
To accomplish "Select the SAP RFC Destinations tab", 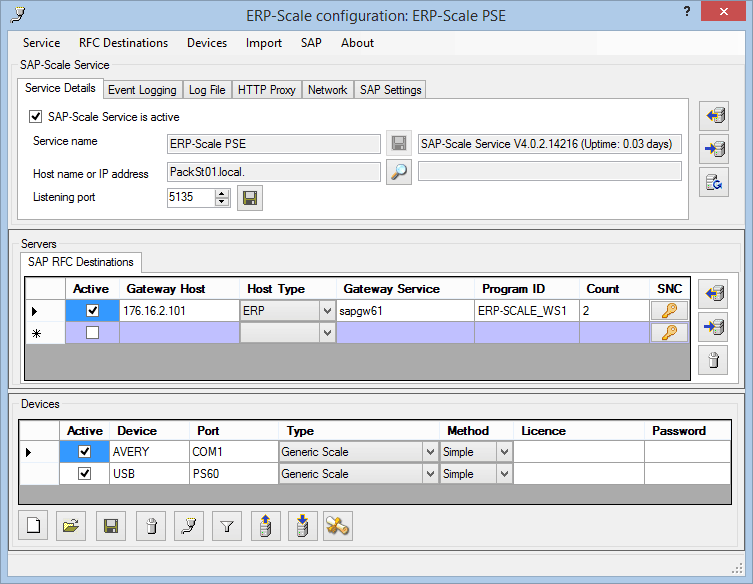I will (x=81, y=262).
